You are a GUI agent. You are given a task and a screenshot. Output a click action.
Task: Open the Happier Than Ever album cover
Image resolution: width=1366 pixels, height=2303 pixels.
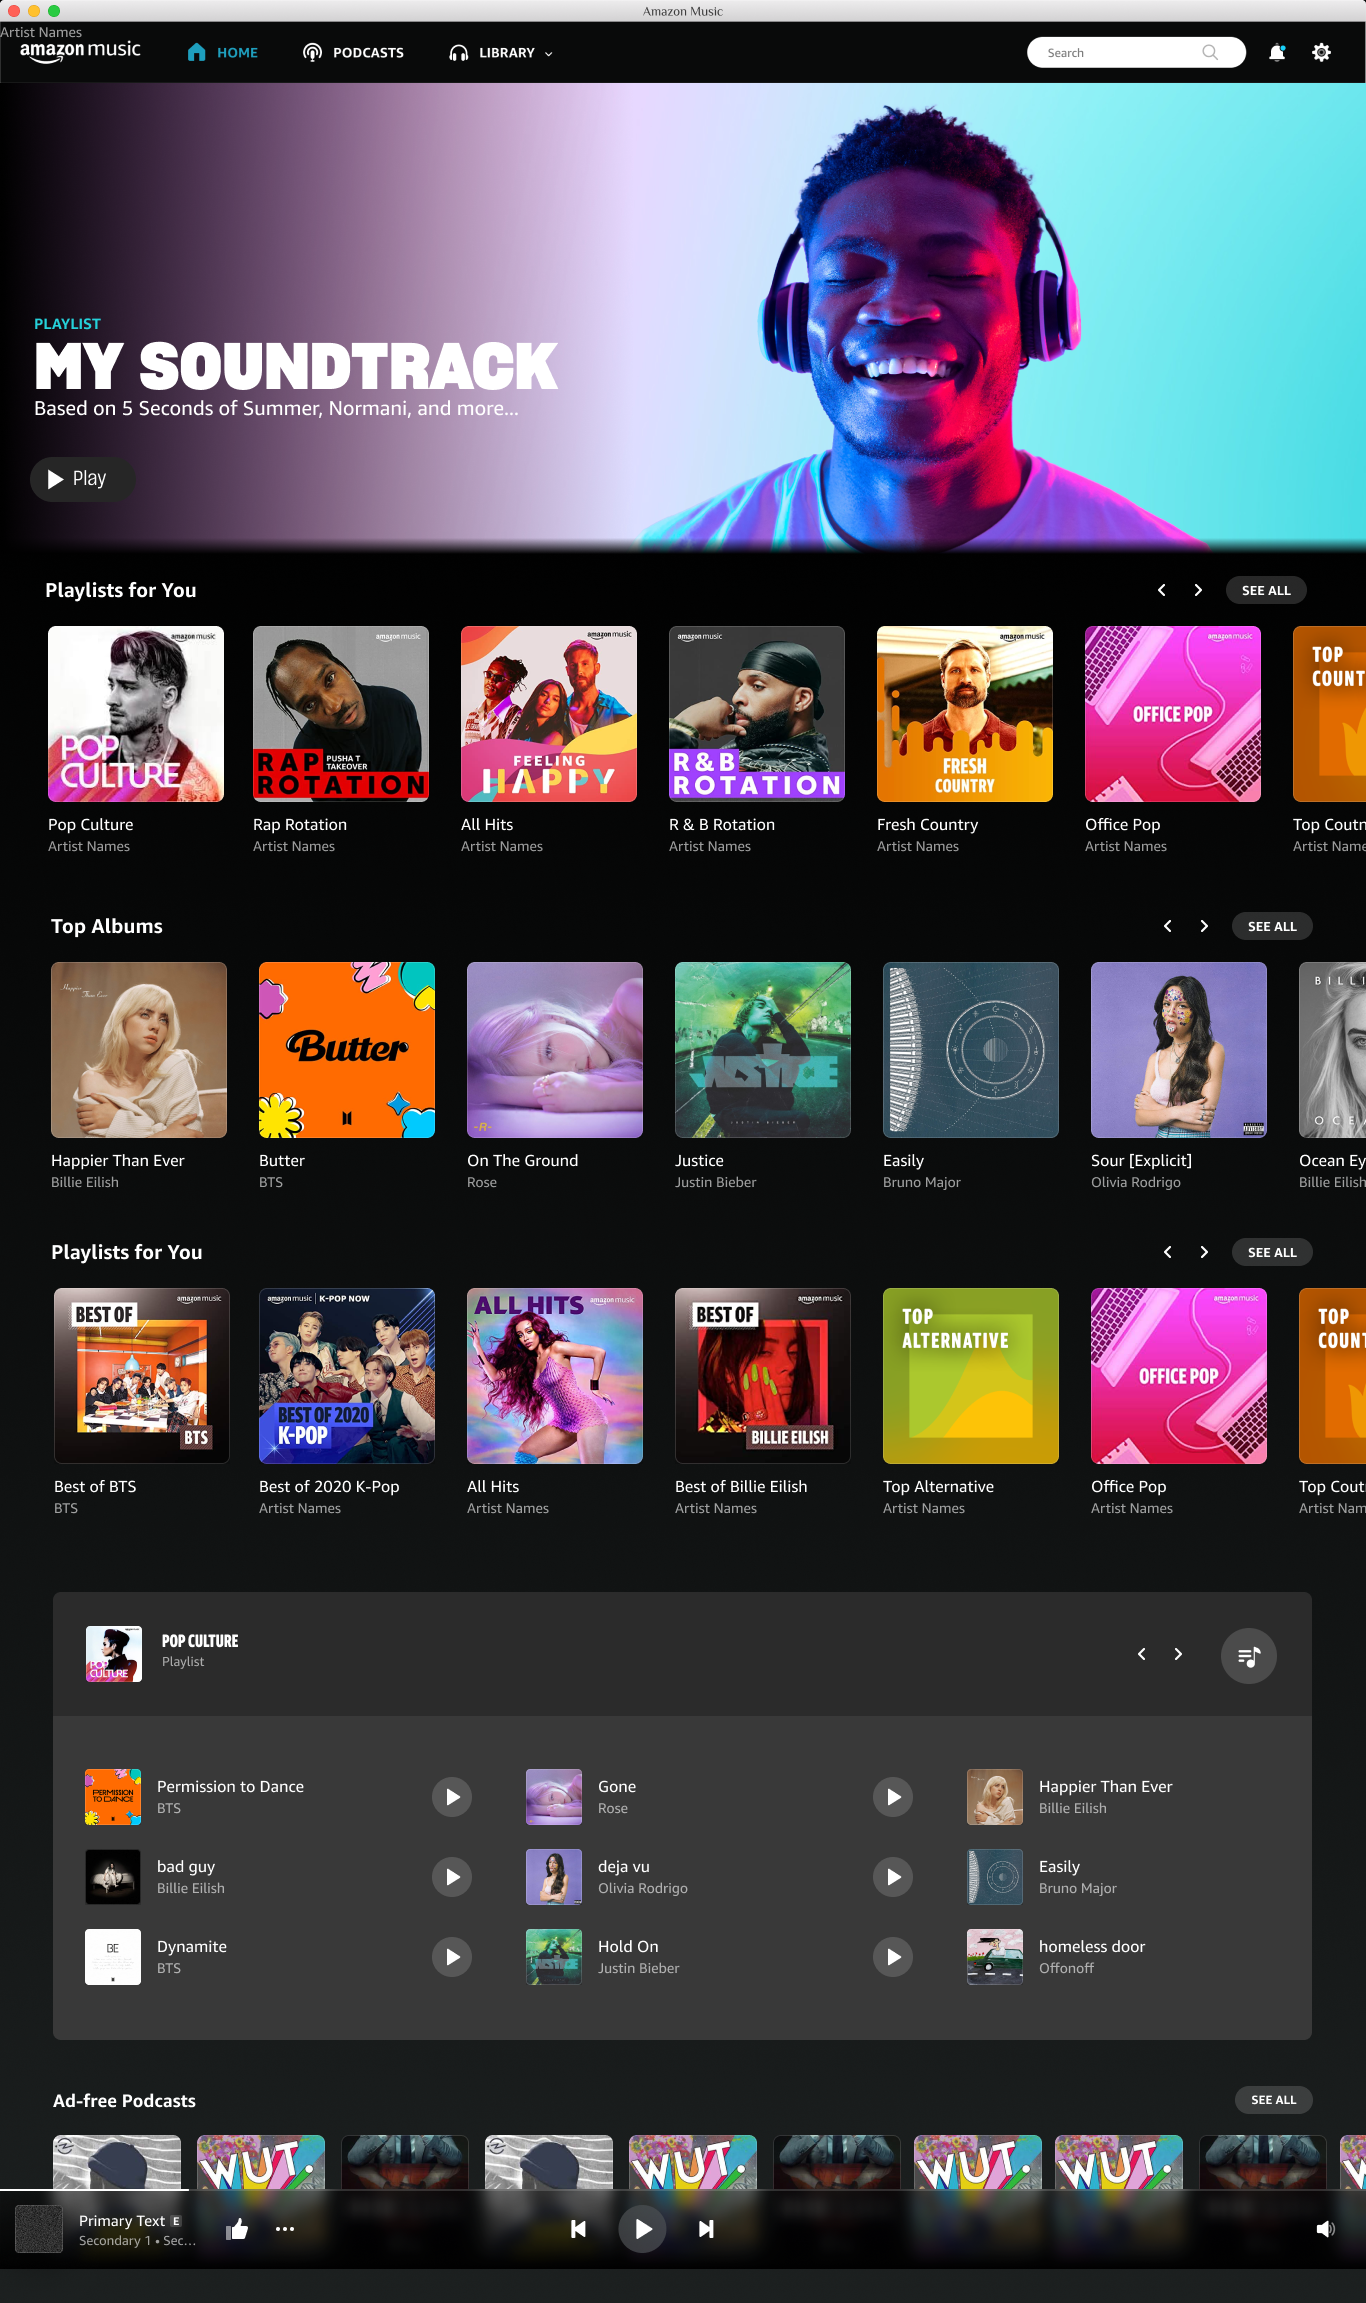click(x=139, y=1050)
